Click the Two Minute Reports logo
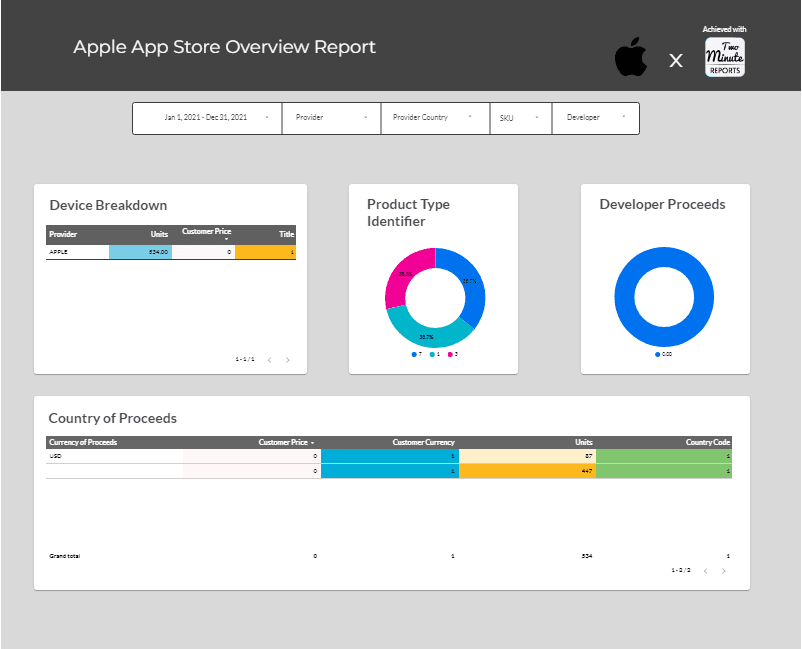The image size is (802, 649). point(725,57)
